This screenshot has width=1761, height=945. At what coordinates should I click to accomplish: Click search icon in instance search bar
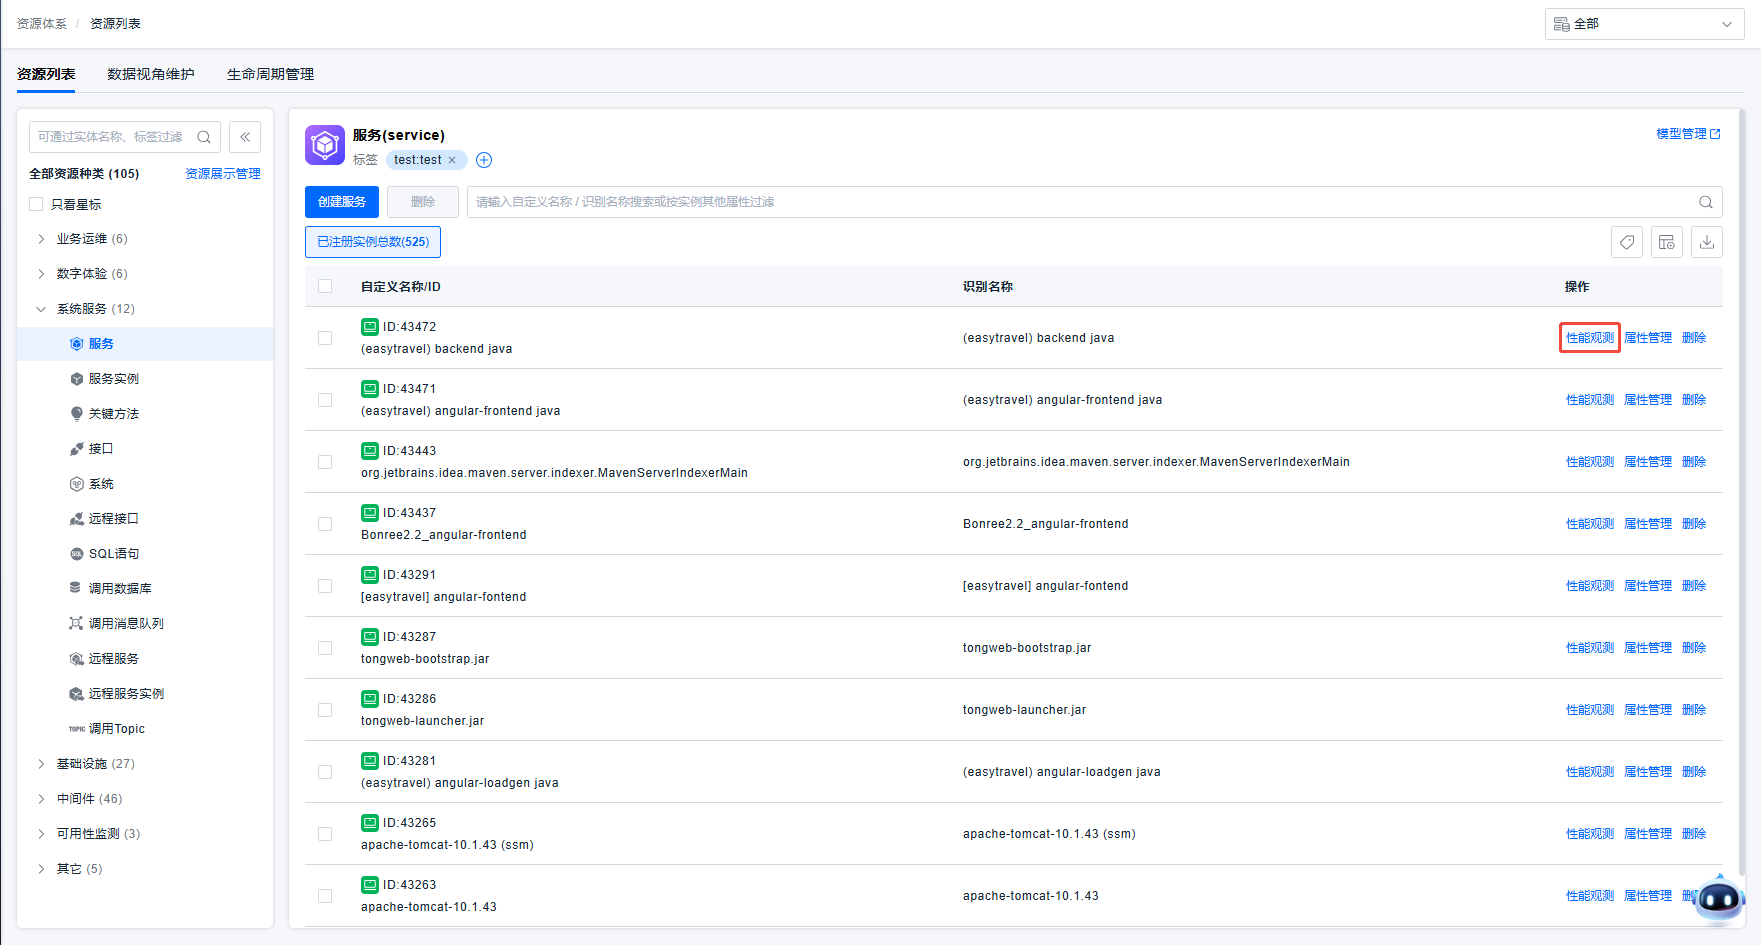coord(1706,202)
